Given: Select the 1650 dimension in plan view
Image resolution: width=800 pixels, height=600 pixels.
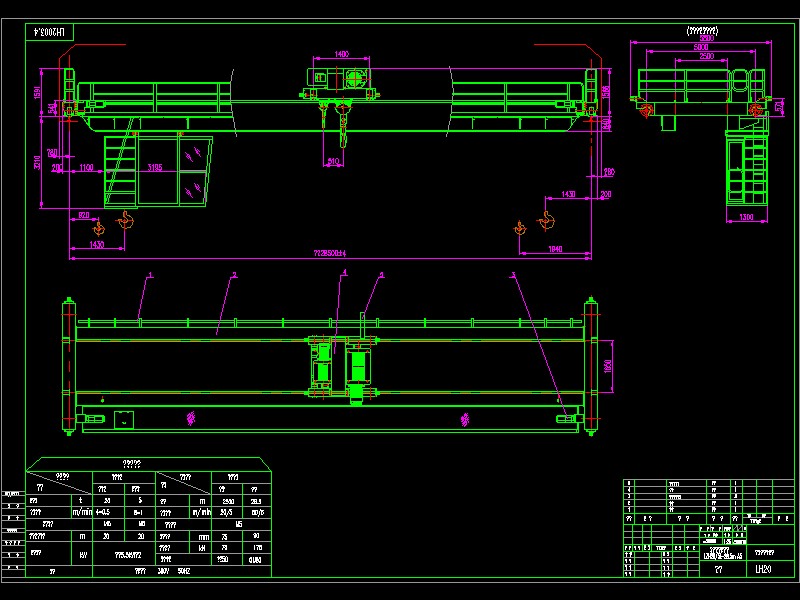Looking at the screenshot, I should tap(607, 366).
